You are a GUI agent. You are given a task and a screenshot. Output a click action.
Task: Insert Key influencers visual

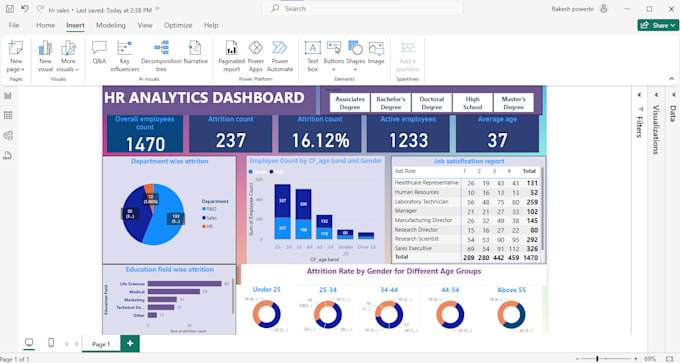tap(124, 56)
